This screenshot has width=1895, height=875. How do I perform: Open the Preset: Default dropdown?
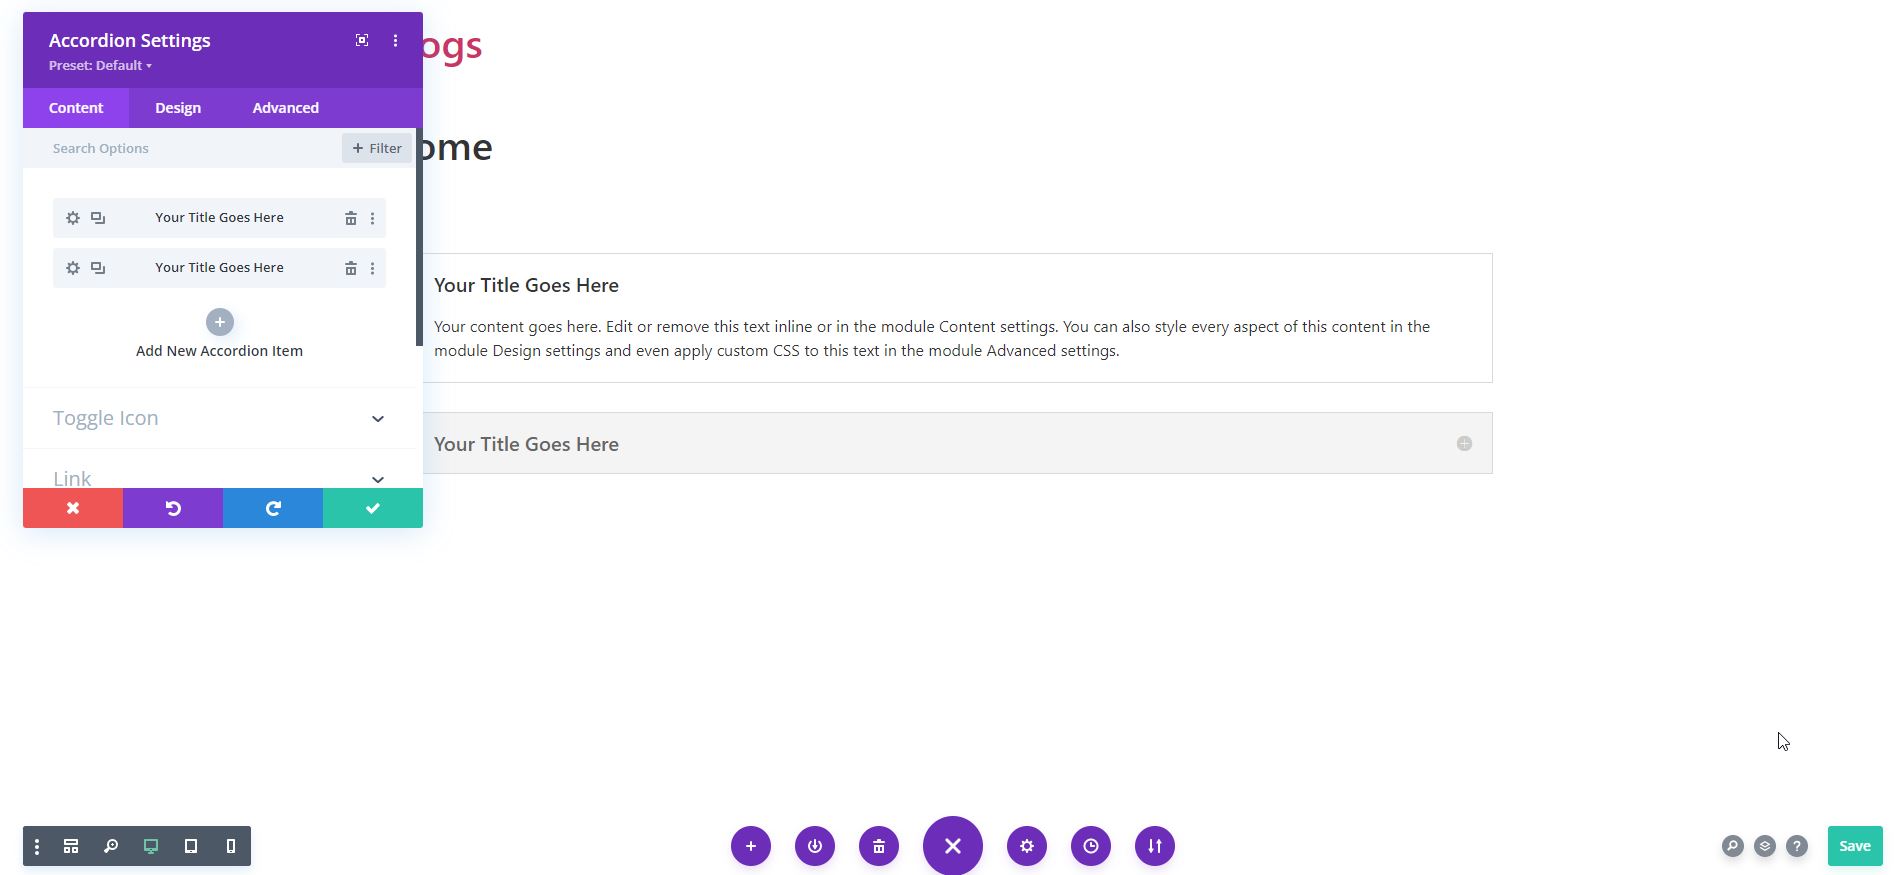coord(100,65)
